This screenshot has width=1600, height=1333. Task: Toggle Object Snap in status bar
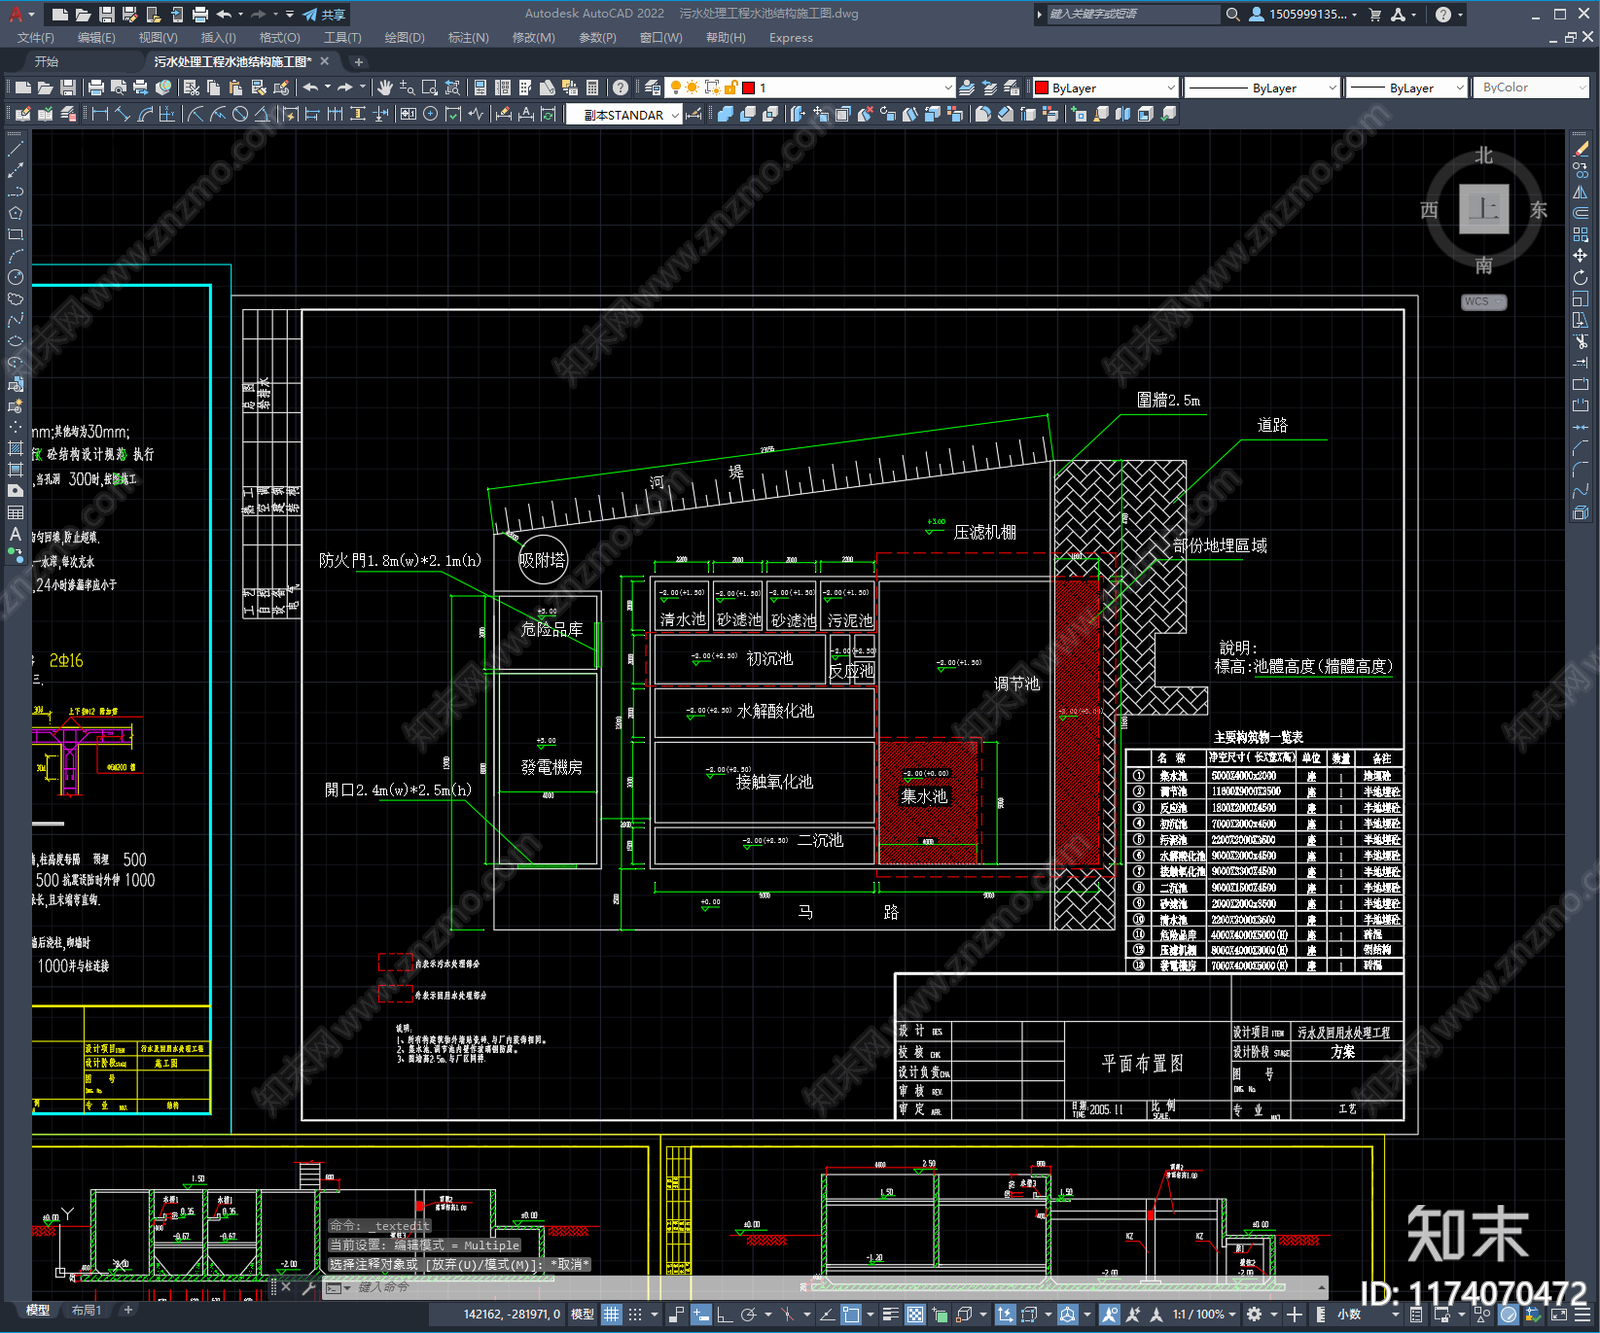tap(851, 1314)
